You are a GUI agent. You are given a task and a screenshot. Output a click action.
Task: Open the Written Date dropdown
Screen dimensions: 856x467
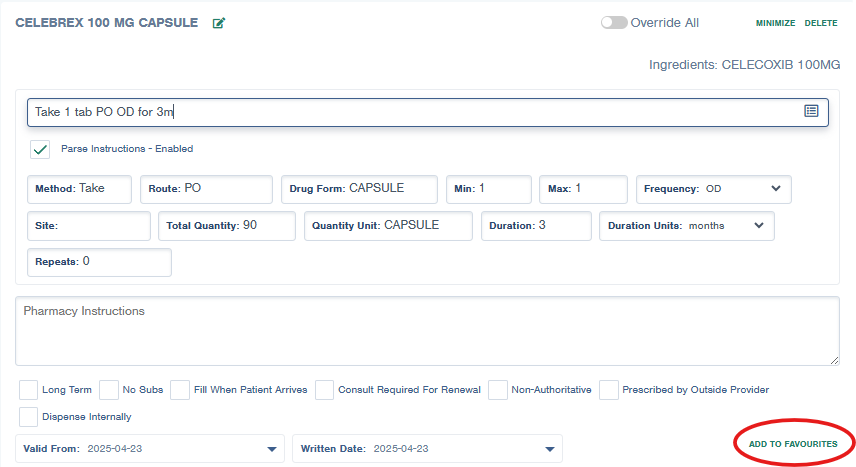[549, 449]
